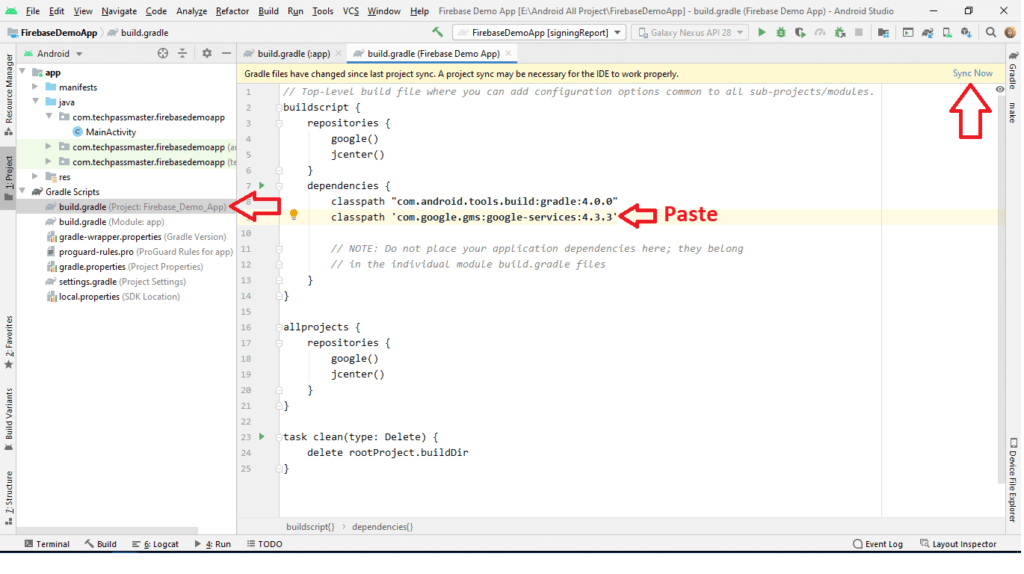
Task: Open the Event Log
Action: [x=878, y=544]
